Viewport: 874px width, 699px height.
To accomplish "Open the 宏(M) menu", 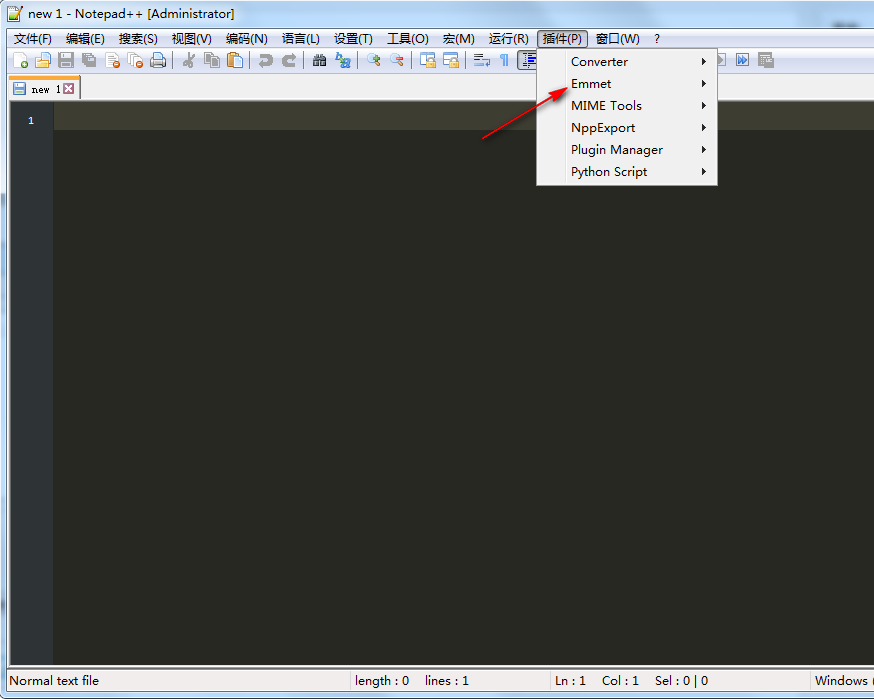I will [458, 39].
